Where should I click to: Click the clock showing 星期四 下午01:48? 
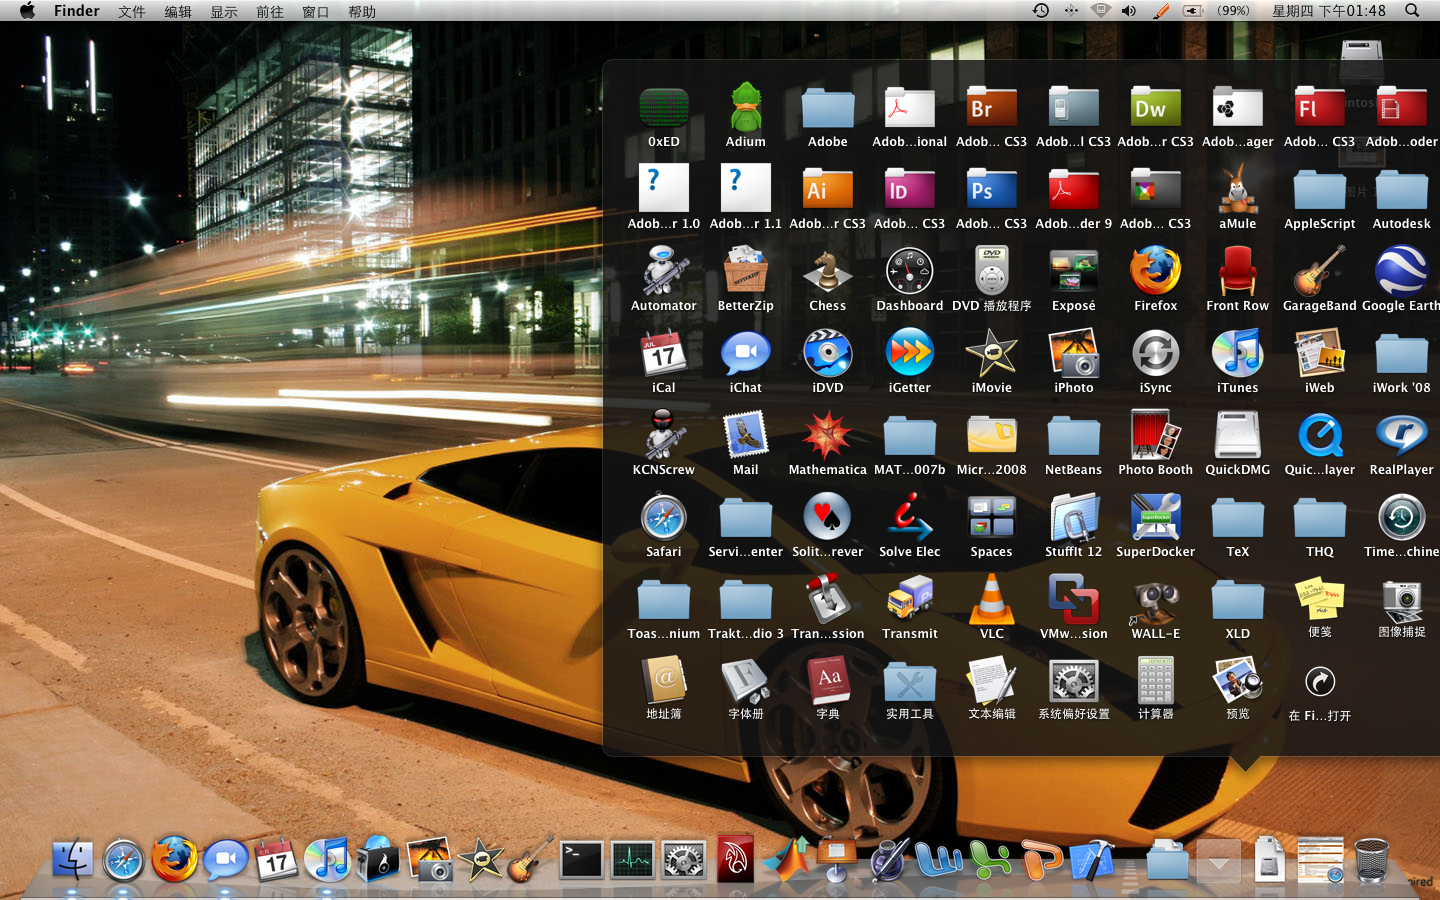point(1329,11)
